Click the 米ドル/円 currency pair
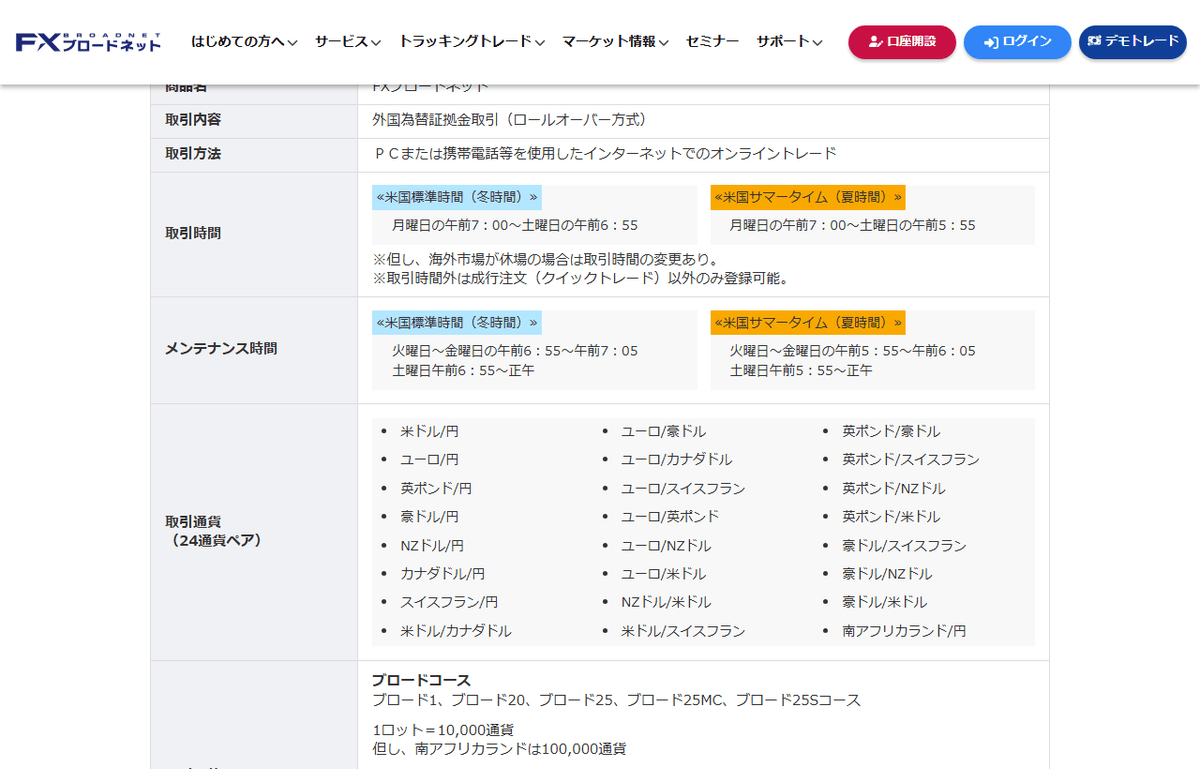1200x769 pixels. (x=430, y=432)
